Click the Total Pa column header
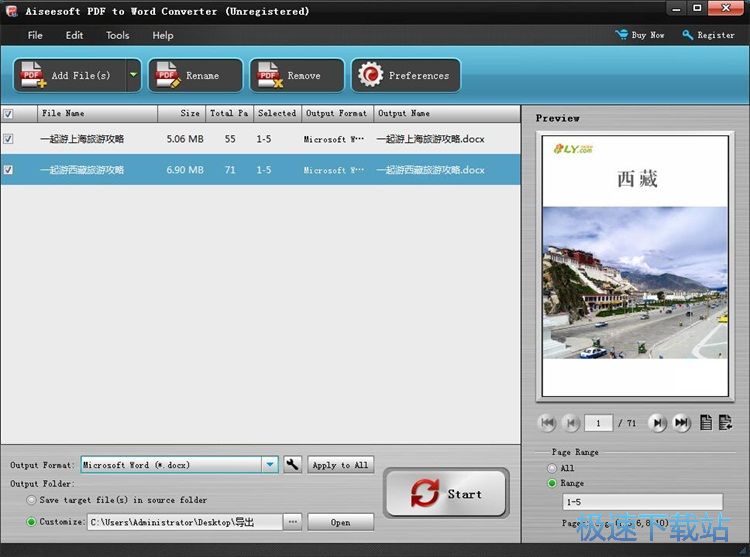The width and height of the screenshot is (750, 557). coord(229,113)
